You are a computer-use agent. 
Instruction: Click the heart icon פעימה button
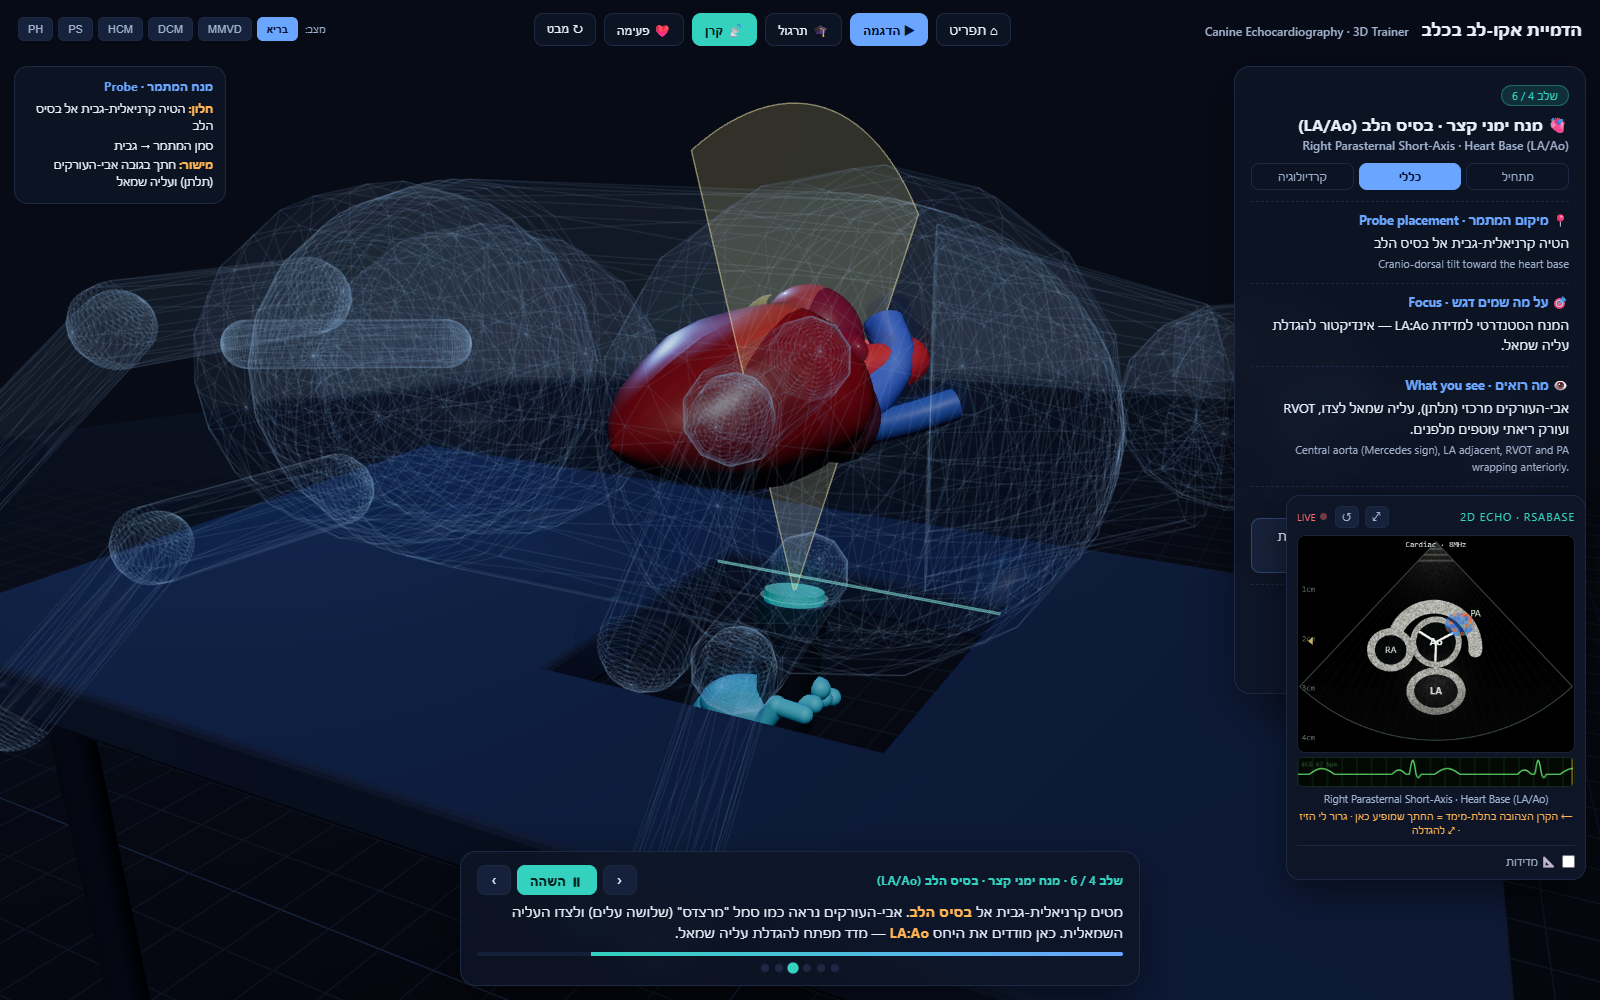point(643,30)
